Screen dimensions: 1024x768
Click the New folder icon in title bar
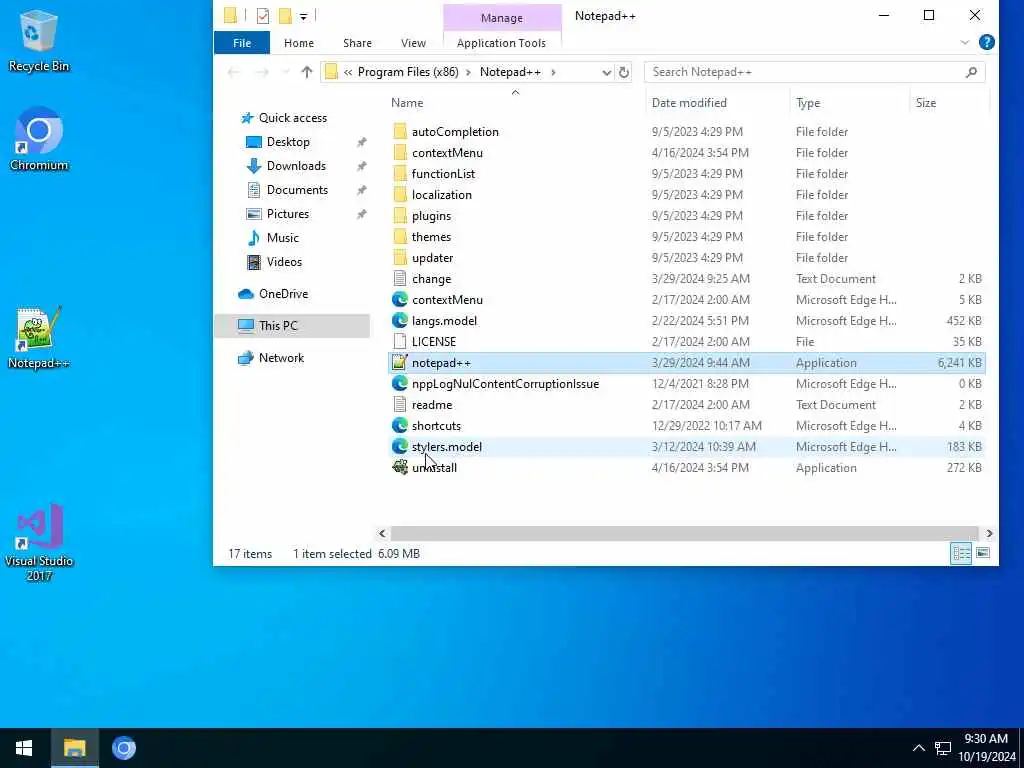tap(285, 16)
